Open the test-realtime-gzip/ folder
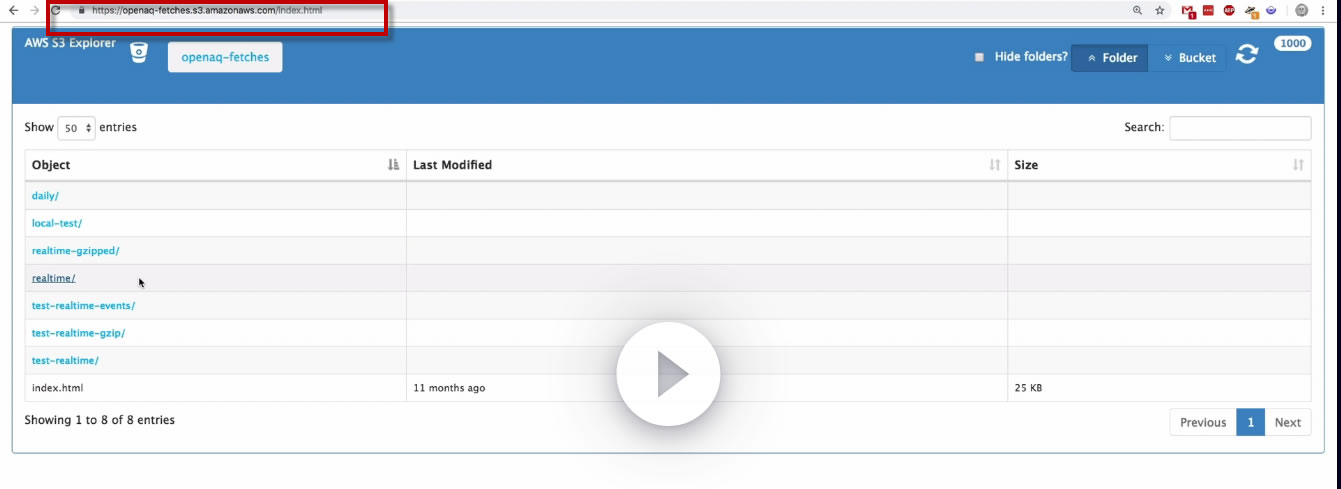Image resolution: width=1341 pixels, height=489 pixels. pos(78,333)
